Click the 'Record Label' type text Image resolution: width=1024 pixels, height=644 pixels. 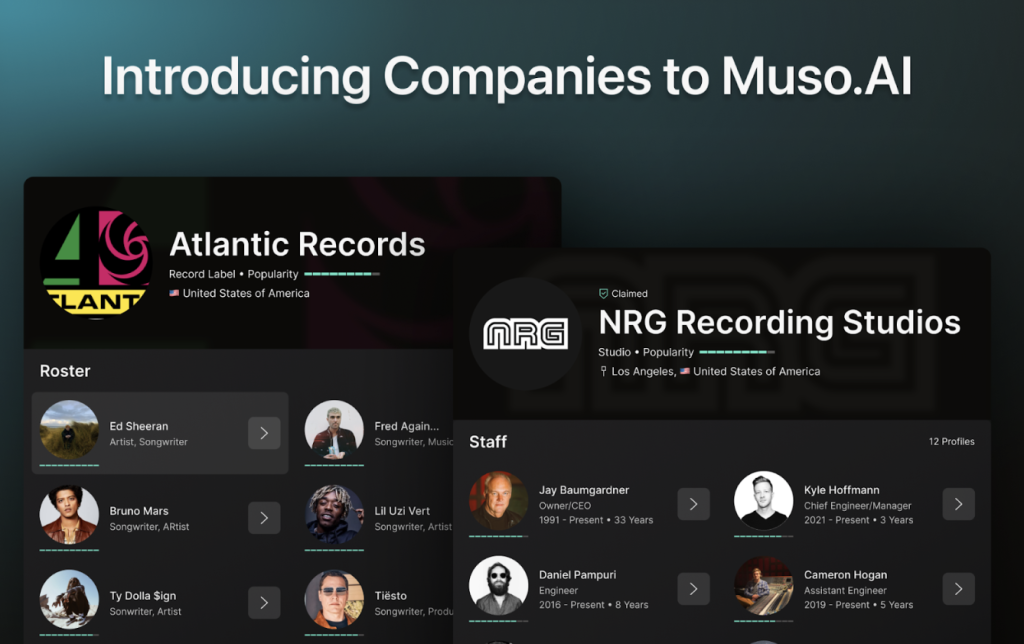202,274
